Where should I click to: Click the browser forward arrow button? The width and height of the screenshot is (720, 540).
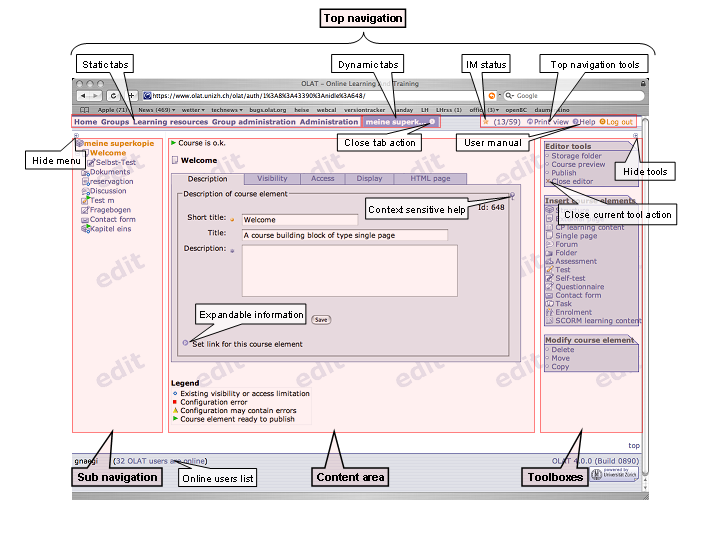[x=95, y=96]
